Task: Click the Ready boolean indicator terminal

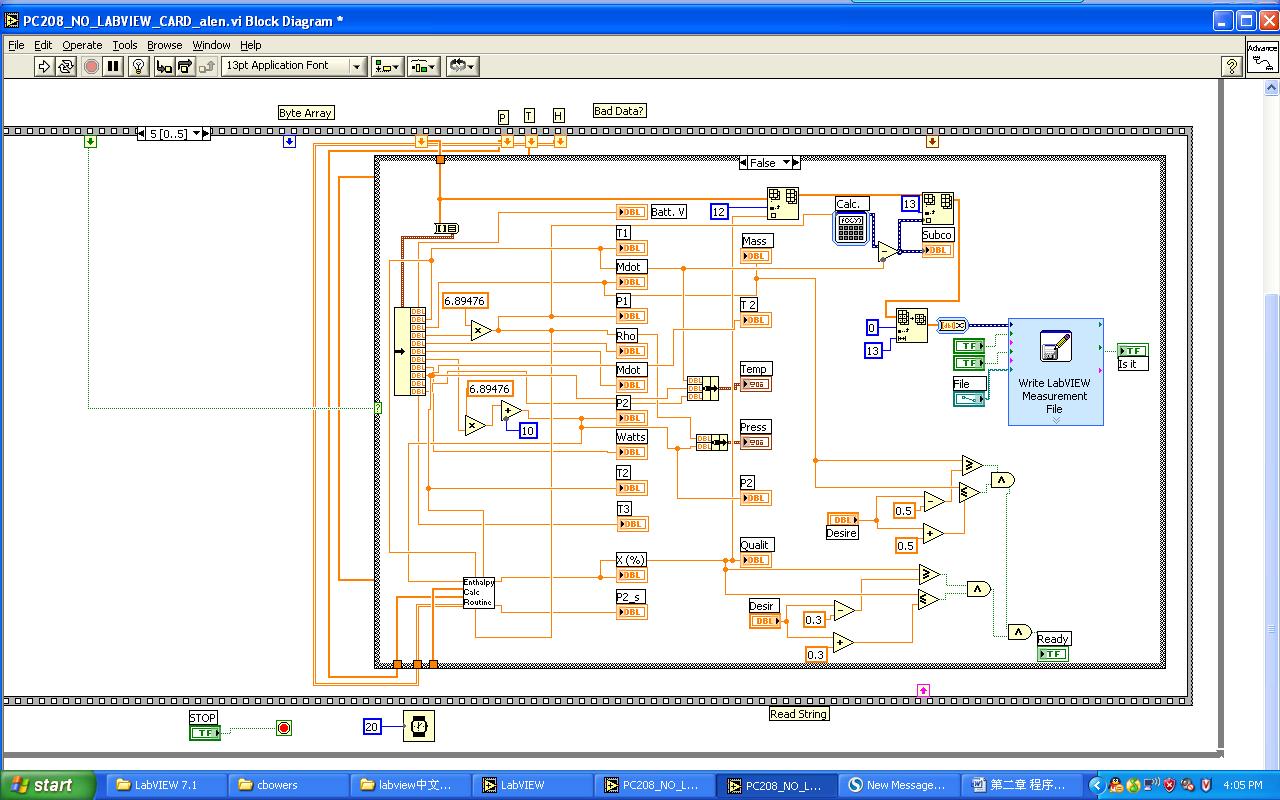Action: coord(1052,654)
